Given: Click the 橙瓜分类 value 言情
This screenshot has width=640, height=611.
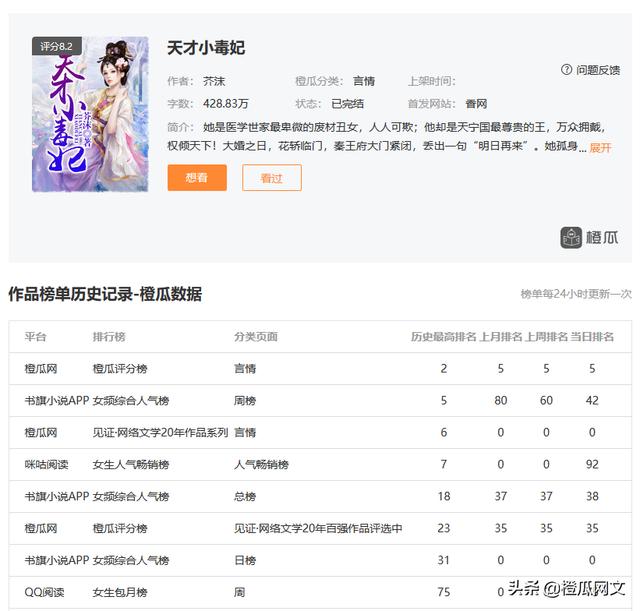Looking at the screenshot, I should pos(364,81).
